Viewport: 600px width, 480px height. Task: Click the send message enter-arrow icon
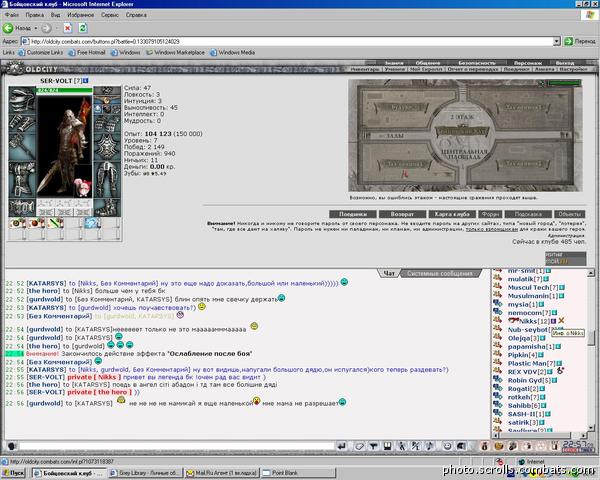[342, 446]
